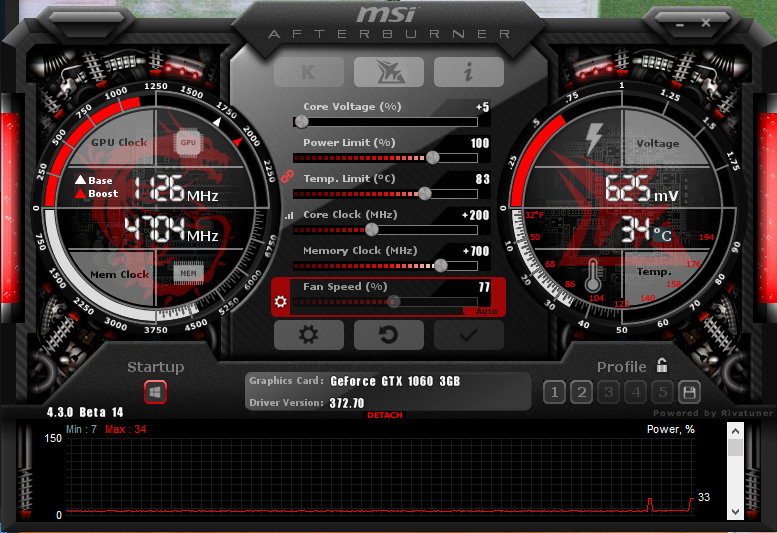Viewport: 777px width, 533px height.
Task: Select profile slot 5
Action: [663, 393]
